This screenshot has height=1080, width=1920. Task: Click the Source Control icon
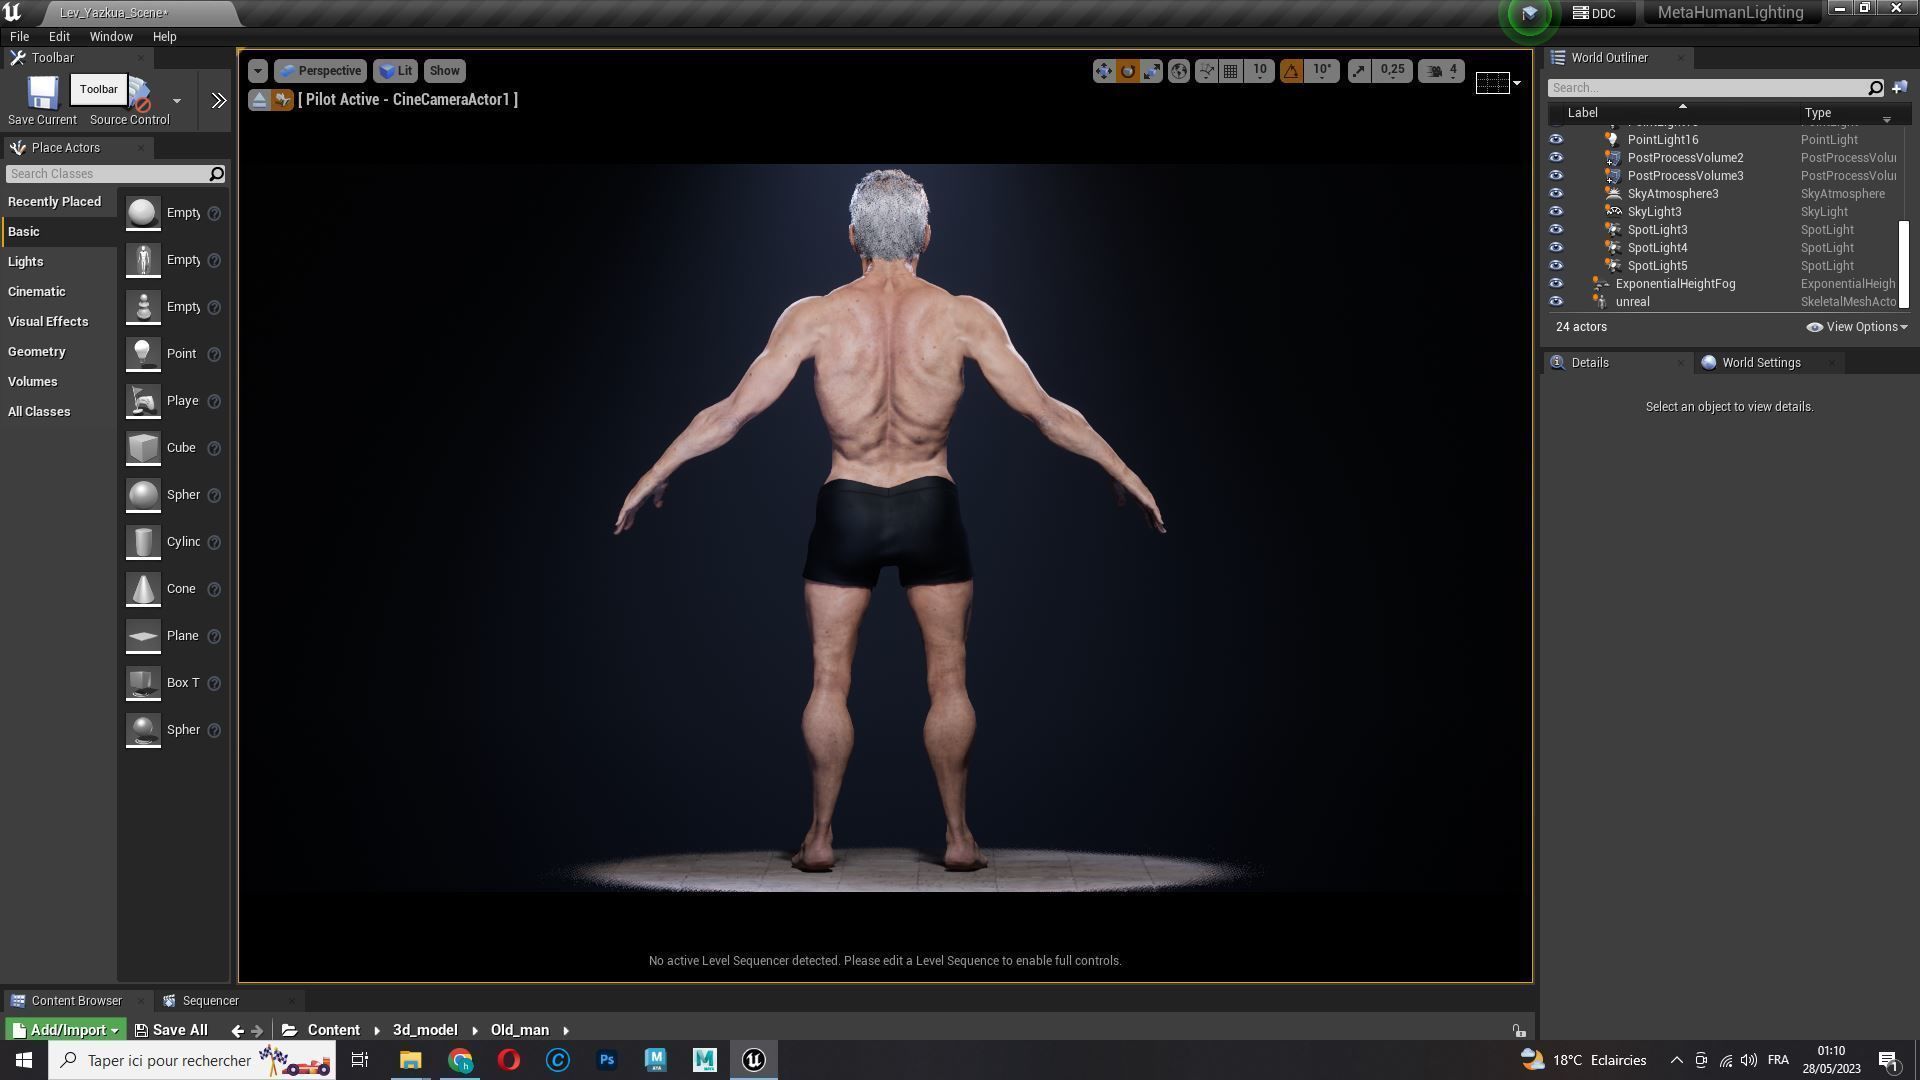tap(138, 95)
